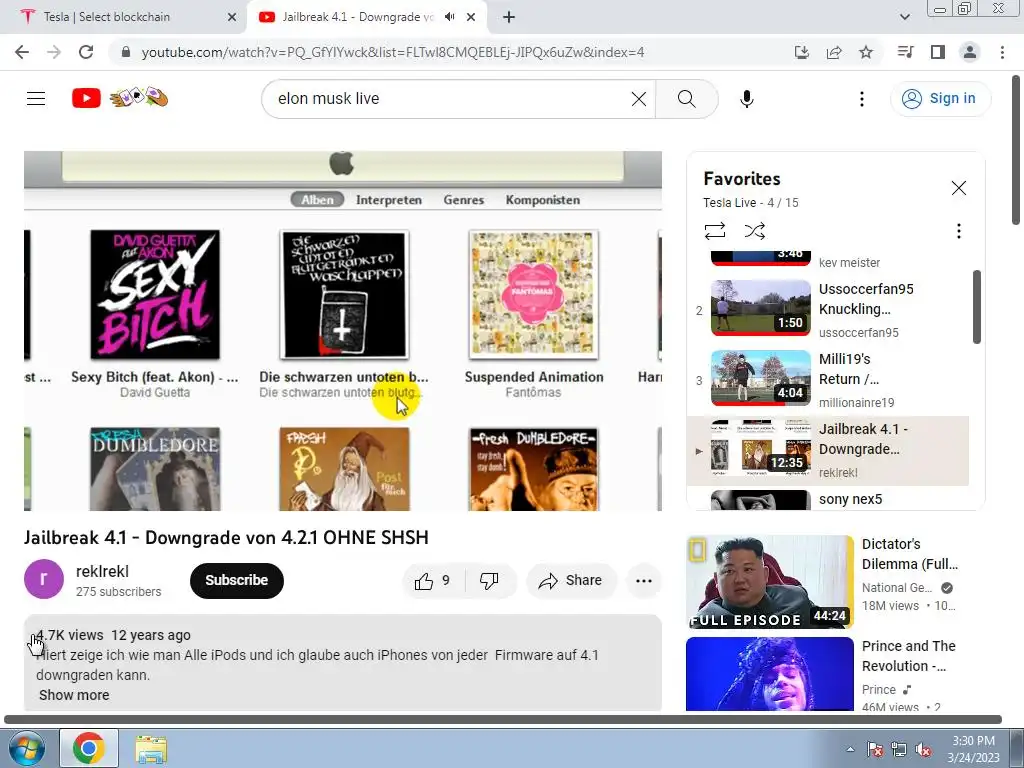Open the taskbar clock 3:30 PM
Screen dimensions: 1024x768
[973, 749]
